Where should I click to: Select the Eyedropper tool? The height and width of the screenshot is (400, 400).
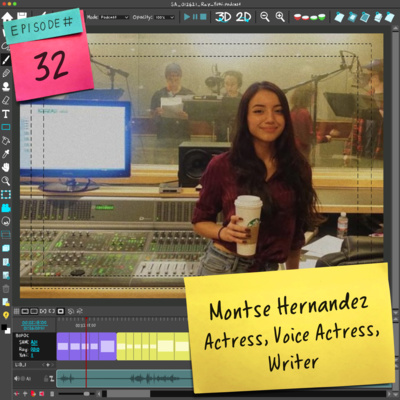point(6,154)
